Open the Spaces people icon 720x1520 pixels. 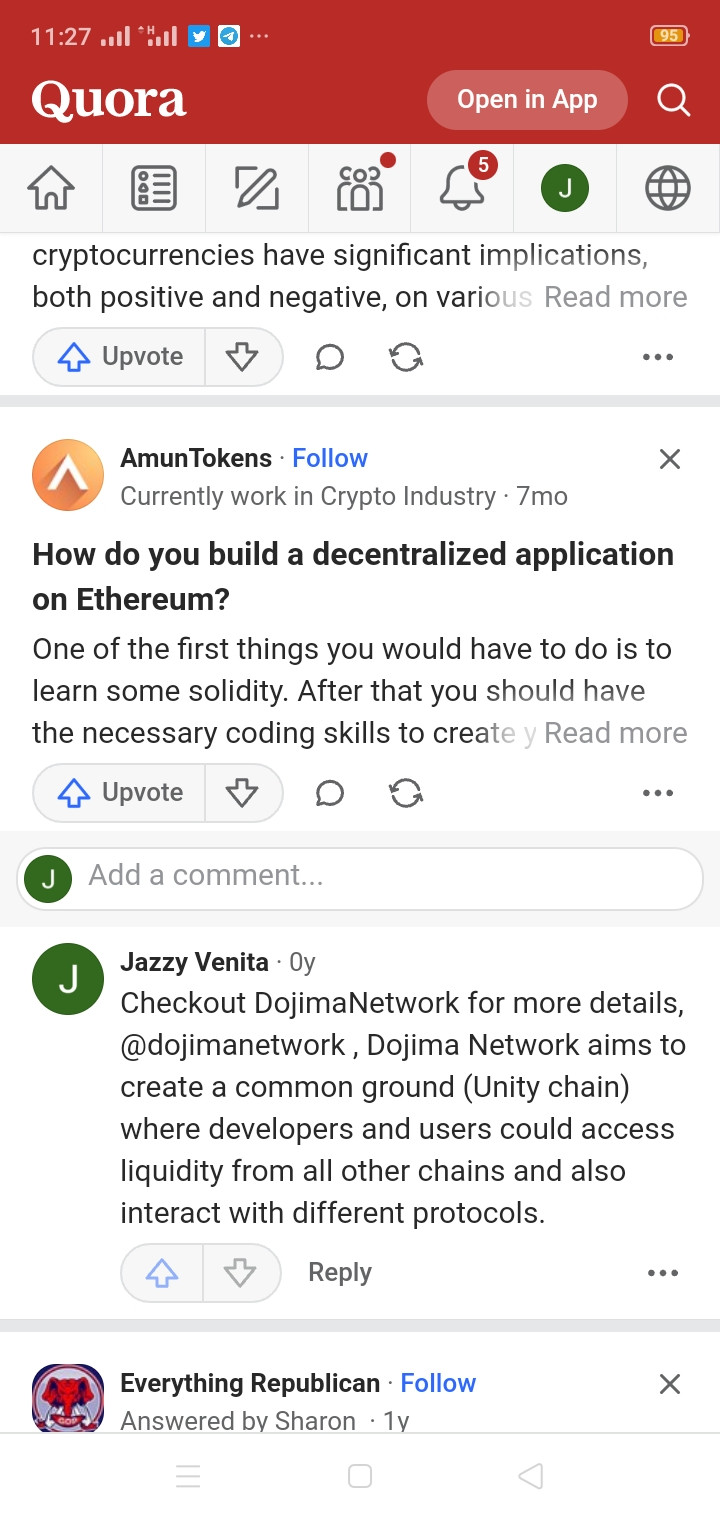click(360, 188)
